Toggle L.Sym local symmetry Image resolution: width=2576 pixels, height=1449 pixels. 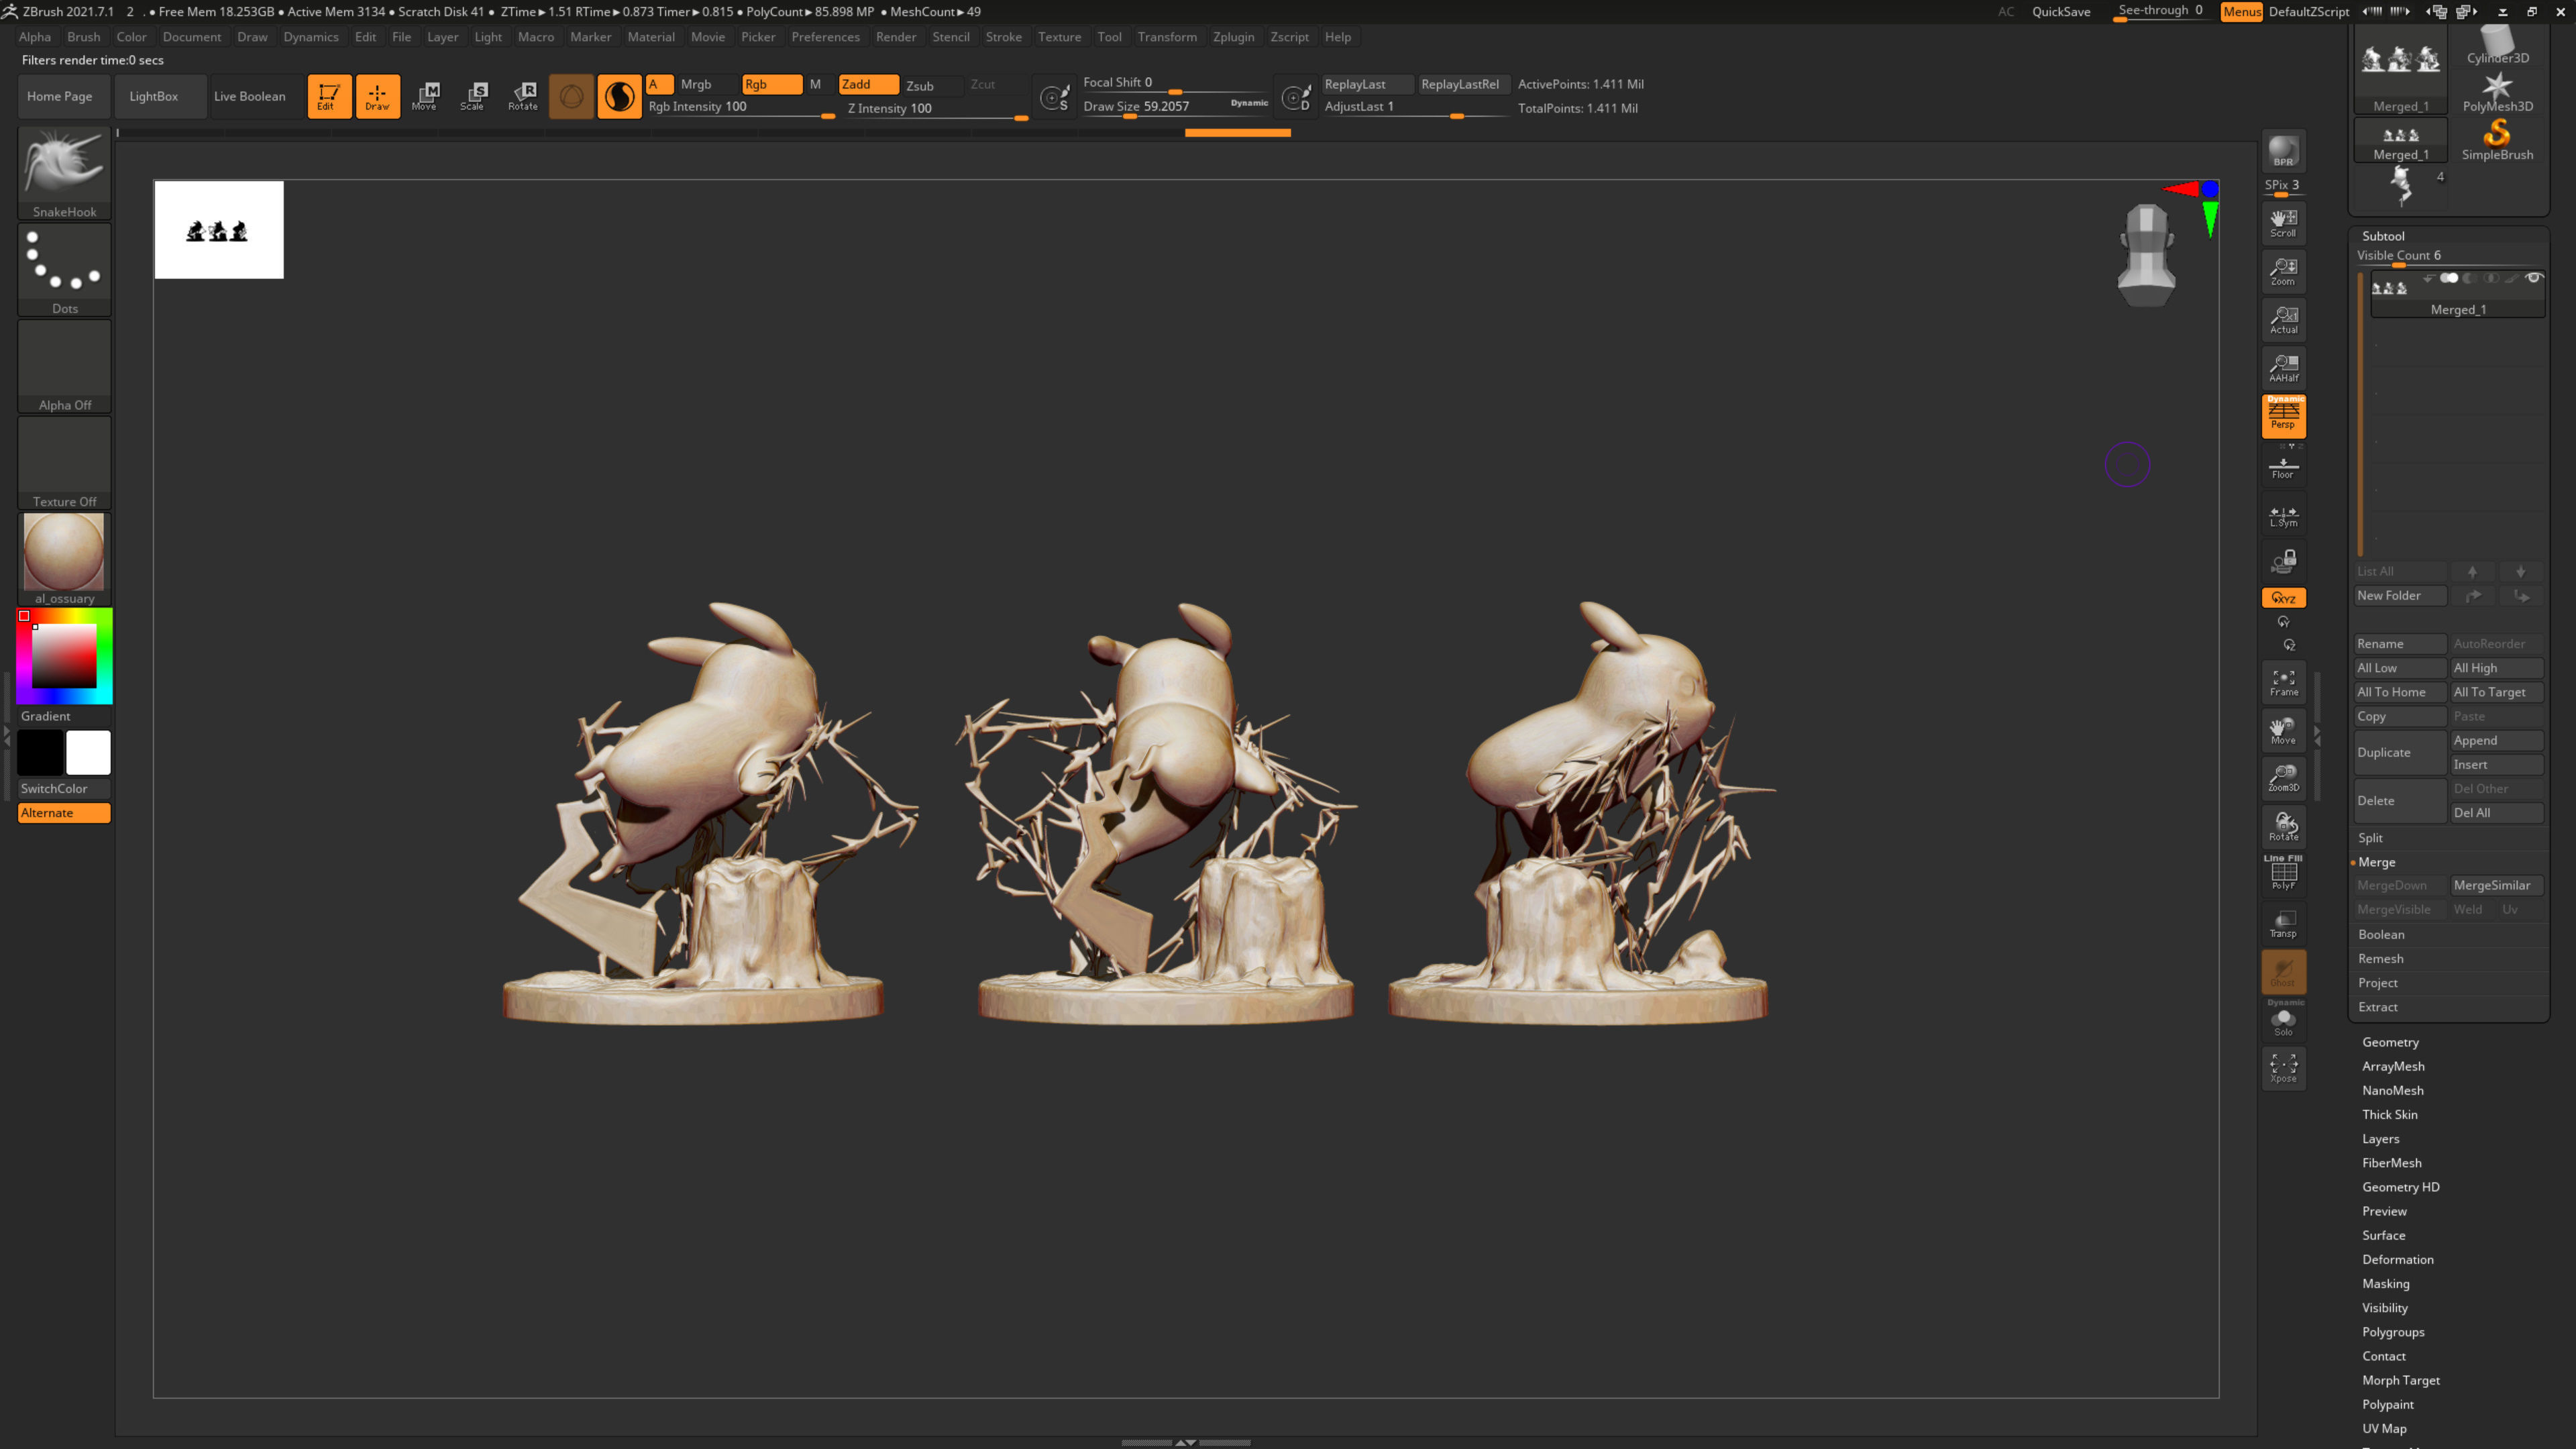2284,514
